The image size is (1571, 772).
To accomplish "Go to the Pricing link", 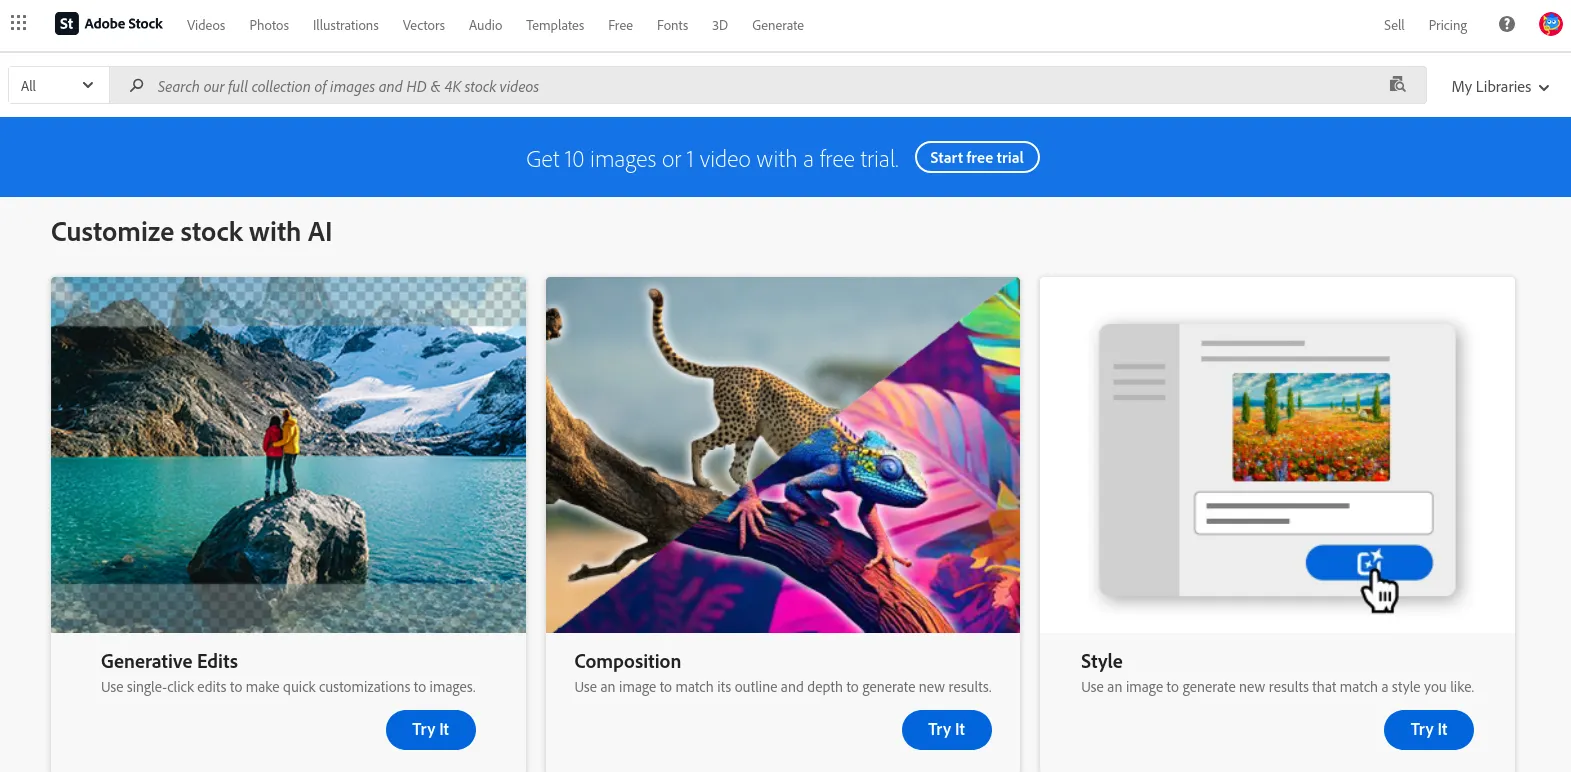I will [1447, 25].
